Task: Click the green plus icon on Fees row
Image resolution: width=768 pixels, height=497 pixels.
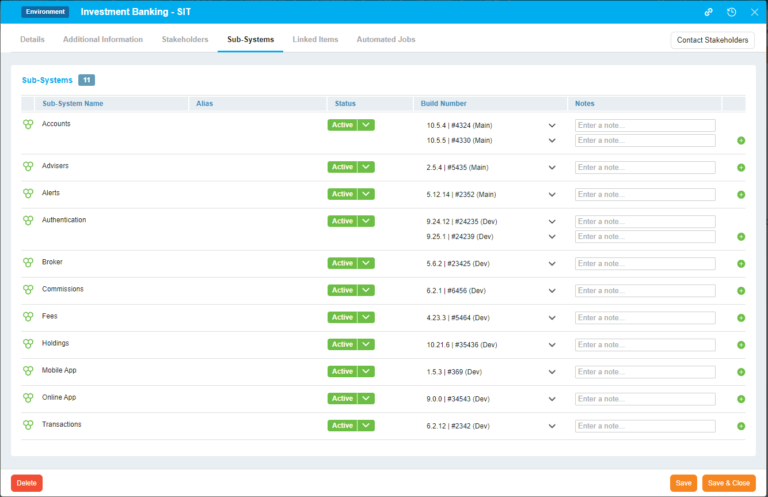Action: coord(741,318)
